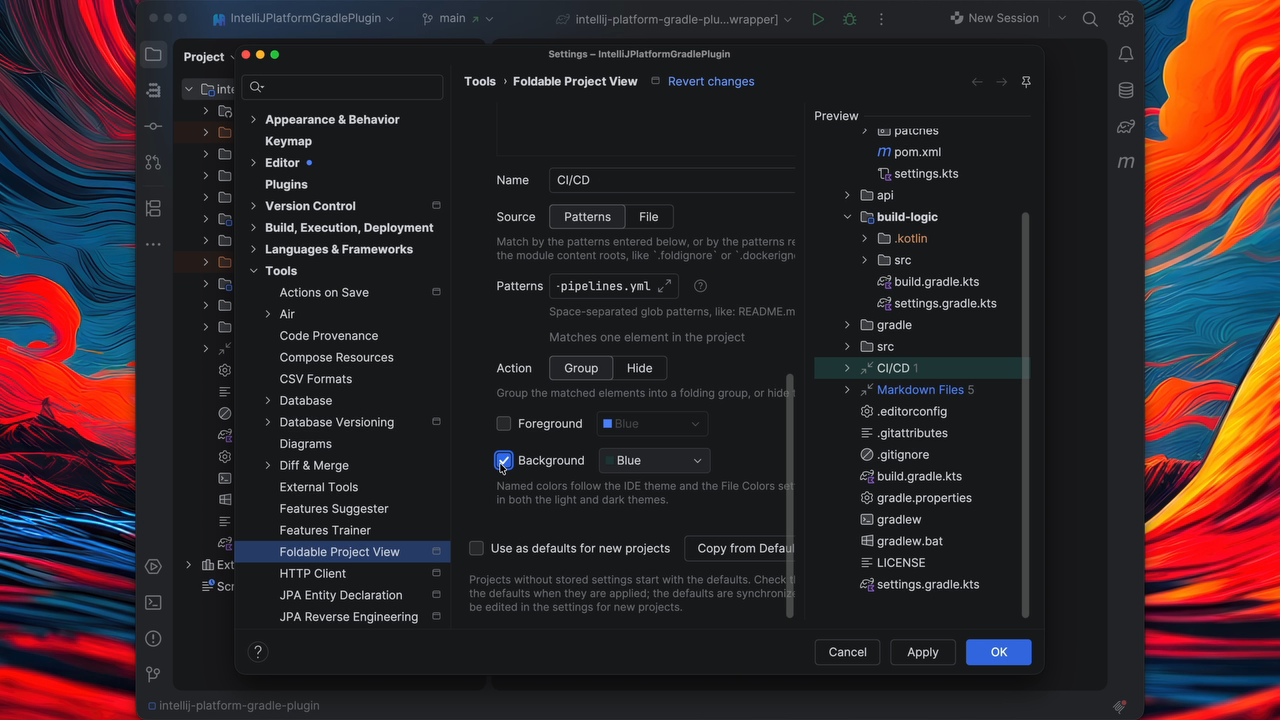Confirm the settings with OK
Viewport: 1280px width, 720px height.
click(999, 652)
